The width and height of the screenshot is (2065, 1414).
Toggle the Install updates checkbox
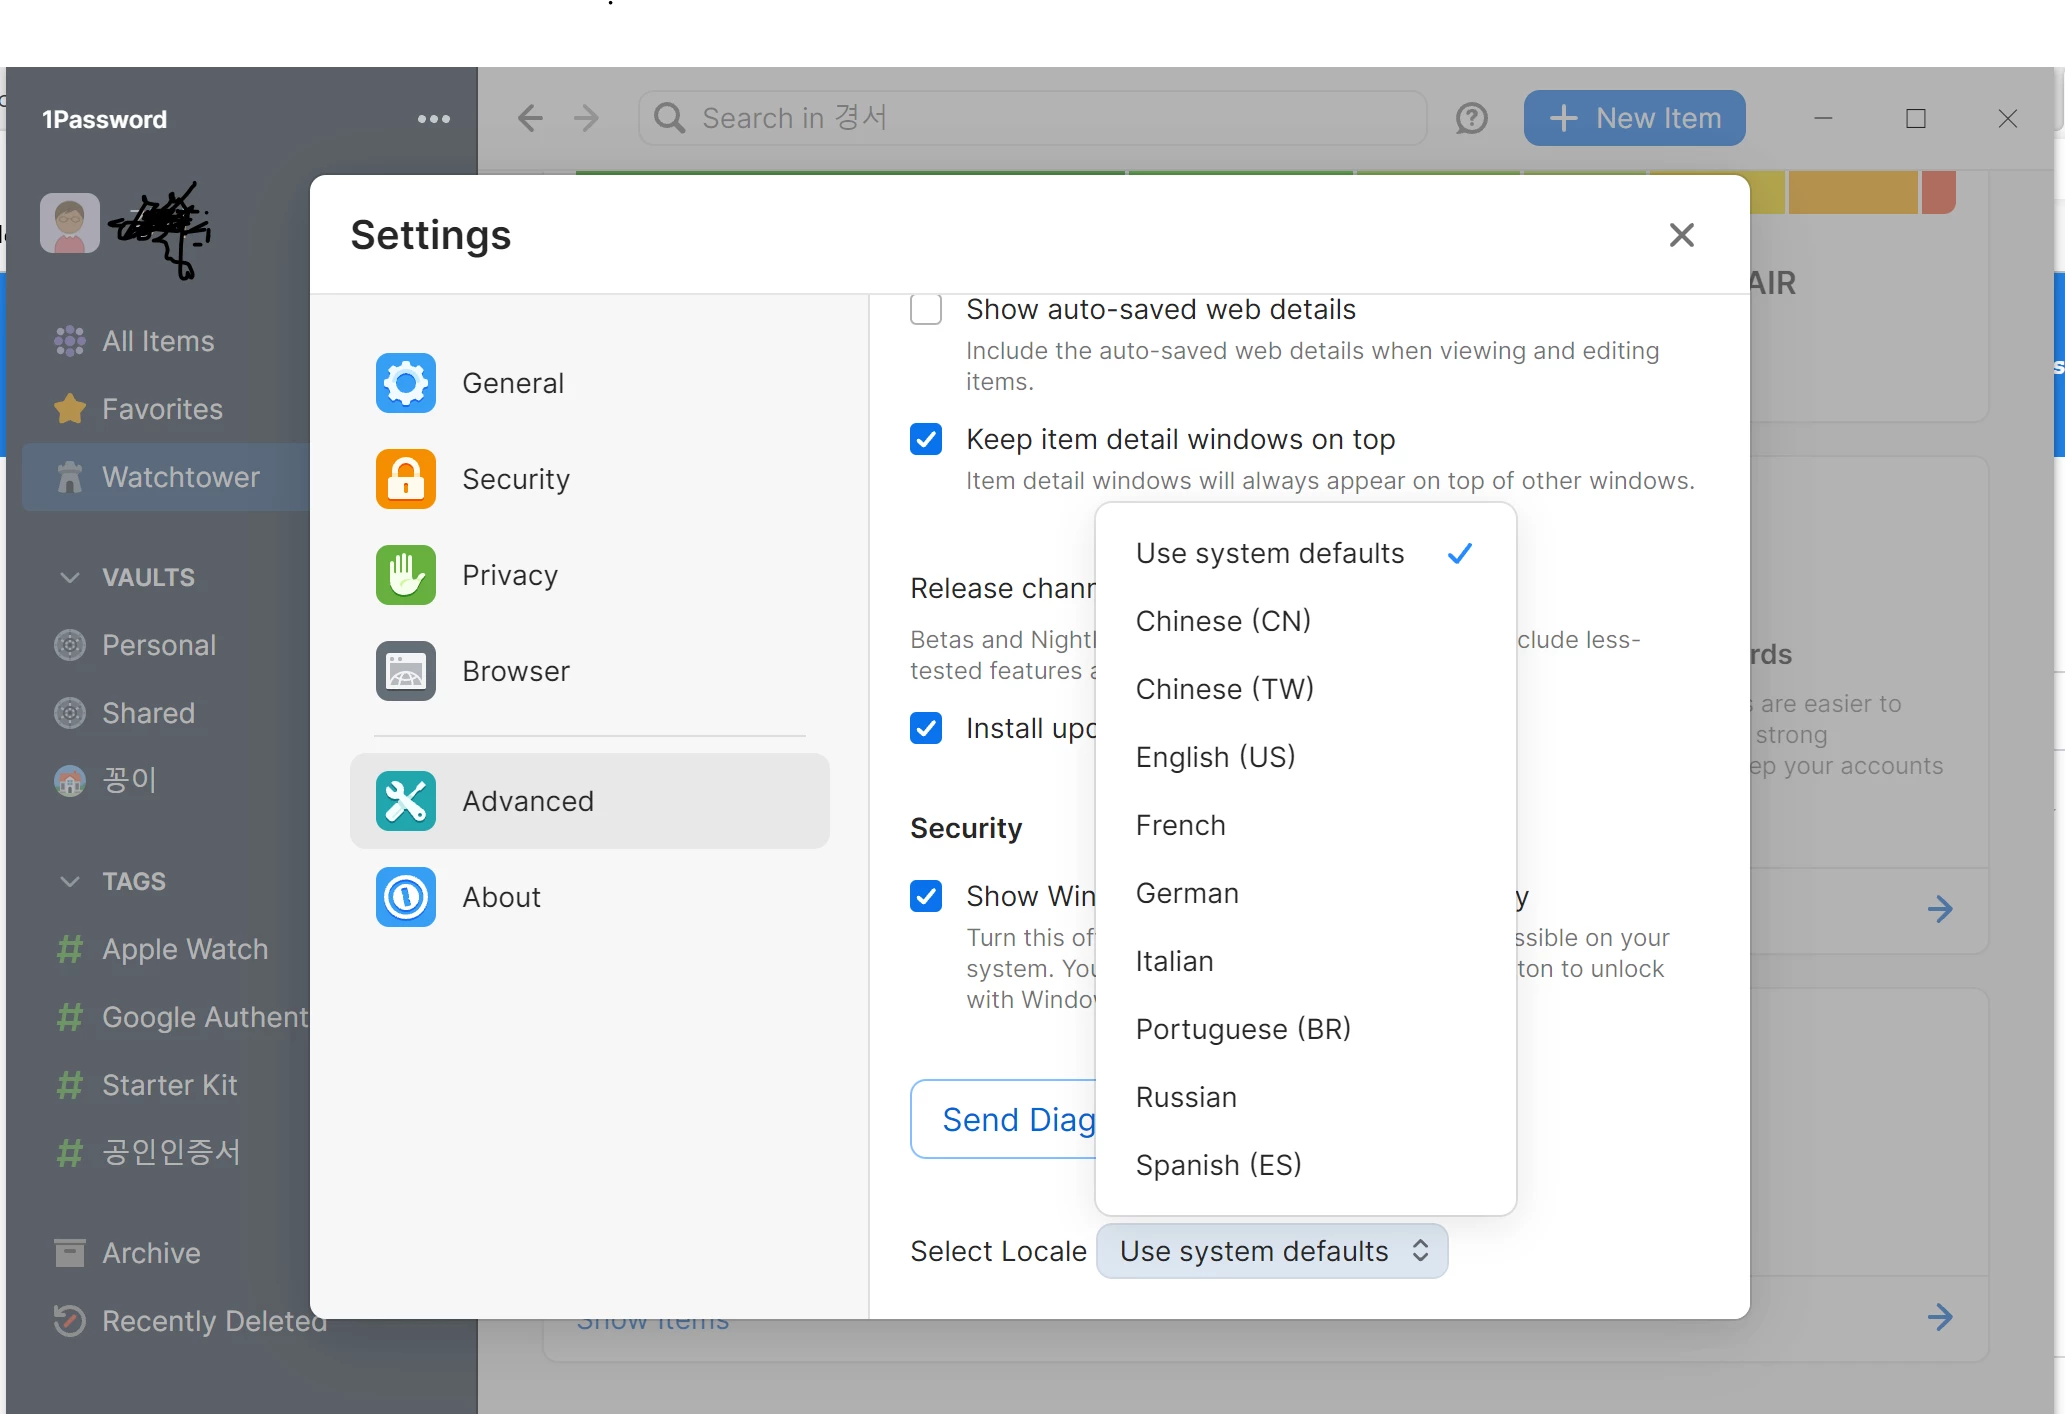click(926, 728)
